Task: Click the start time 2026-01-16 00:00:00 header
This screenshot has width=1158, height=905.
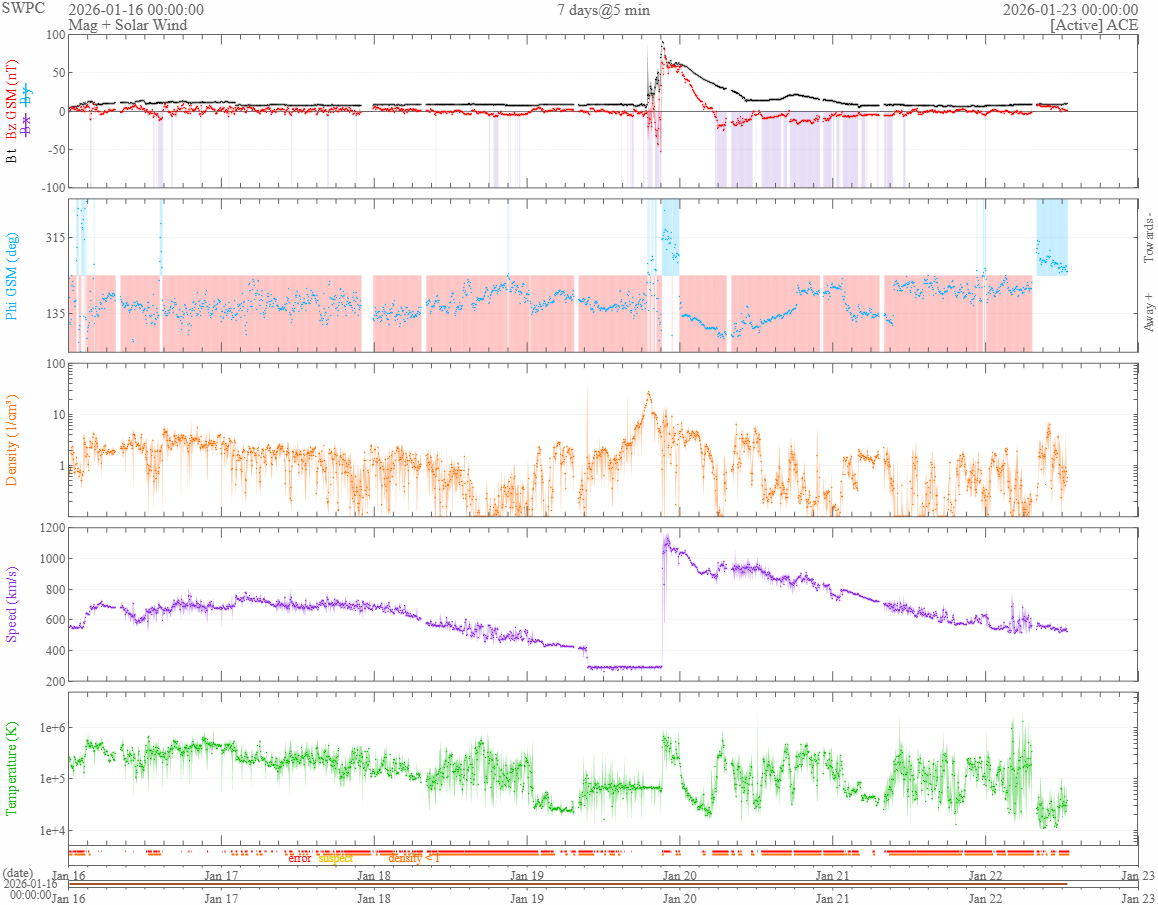Action: tap(136, 10)
